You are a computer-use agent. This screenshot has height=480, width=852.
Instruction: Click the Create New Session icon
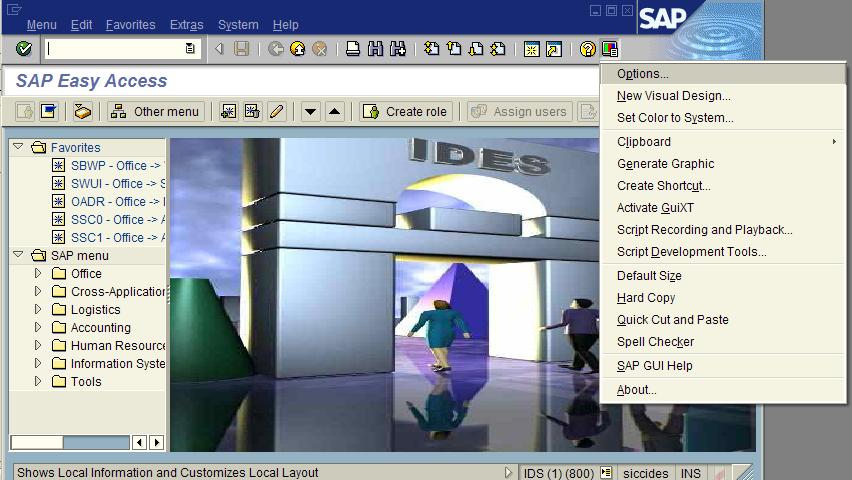[x=531, y=49]
